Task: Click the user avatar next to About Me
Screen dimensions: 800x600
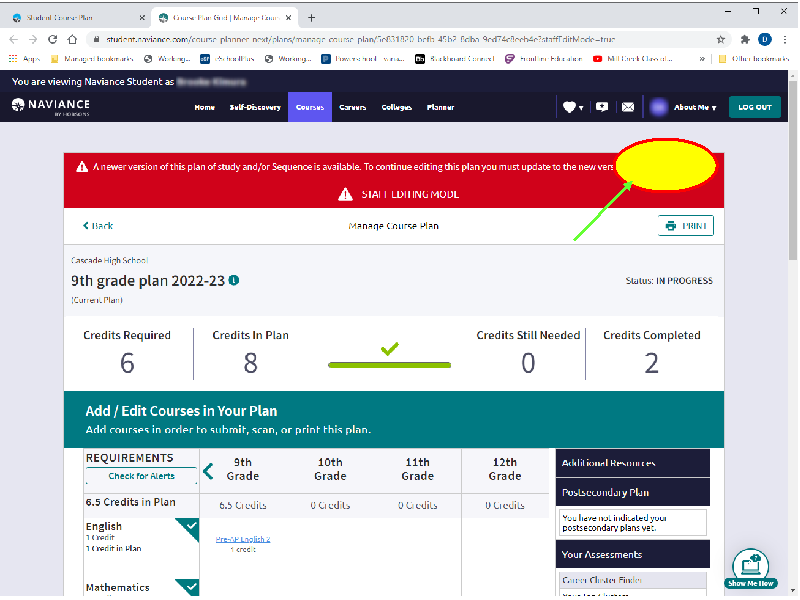Action: (659, 107)
